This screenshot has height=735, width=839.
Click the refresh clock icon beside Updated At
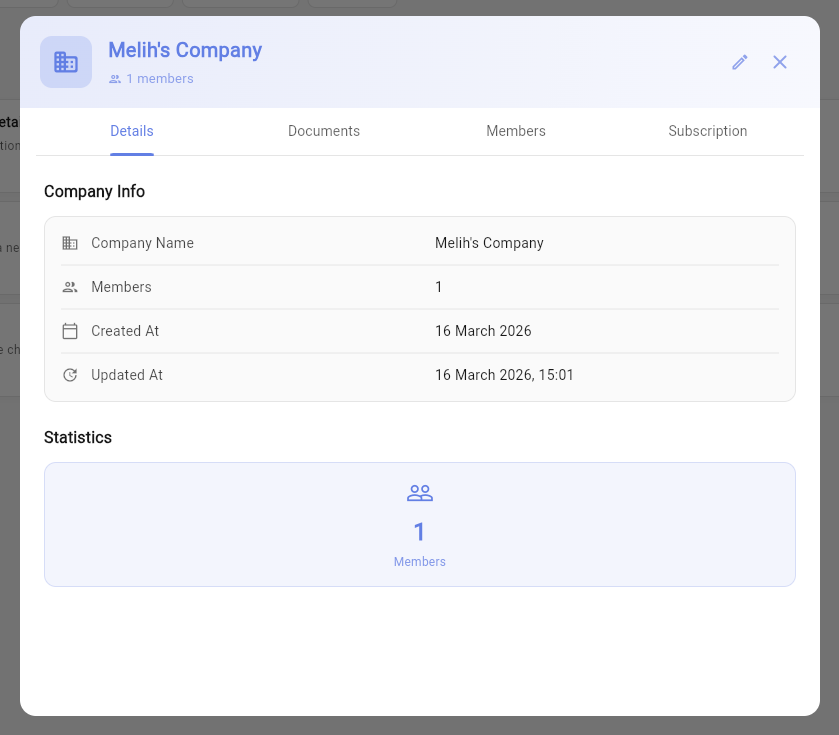[70, 375]
